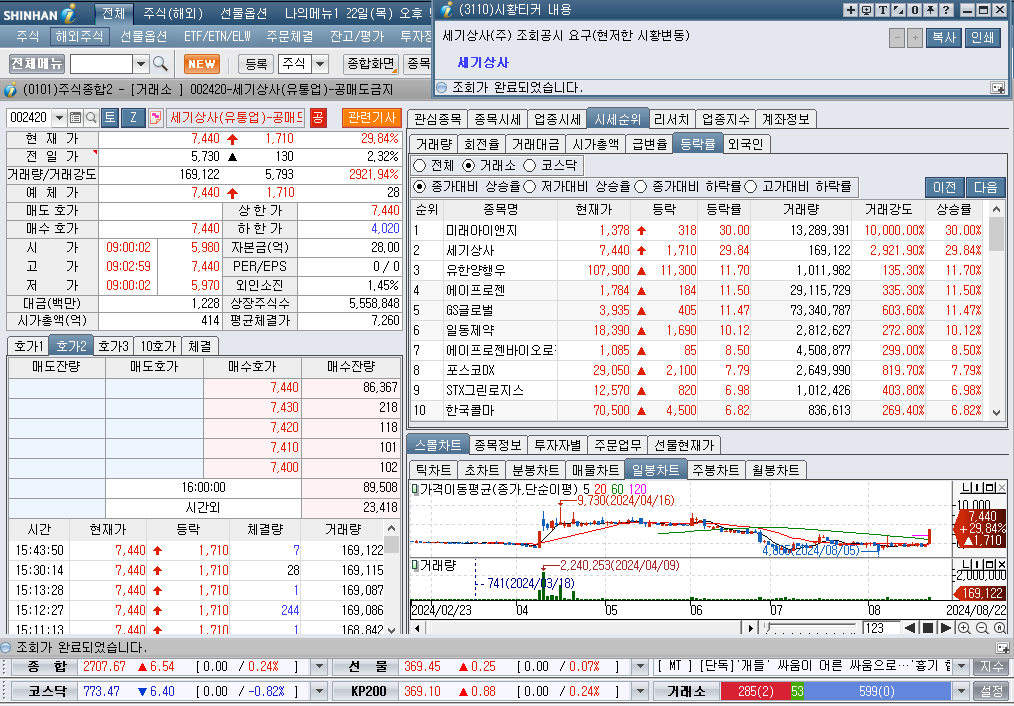Click the red 공 short-sale indicator icon
The image size is (1014, 706).
click(318, 117)
